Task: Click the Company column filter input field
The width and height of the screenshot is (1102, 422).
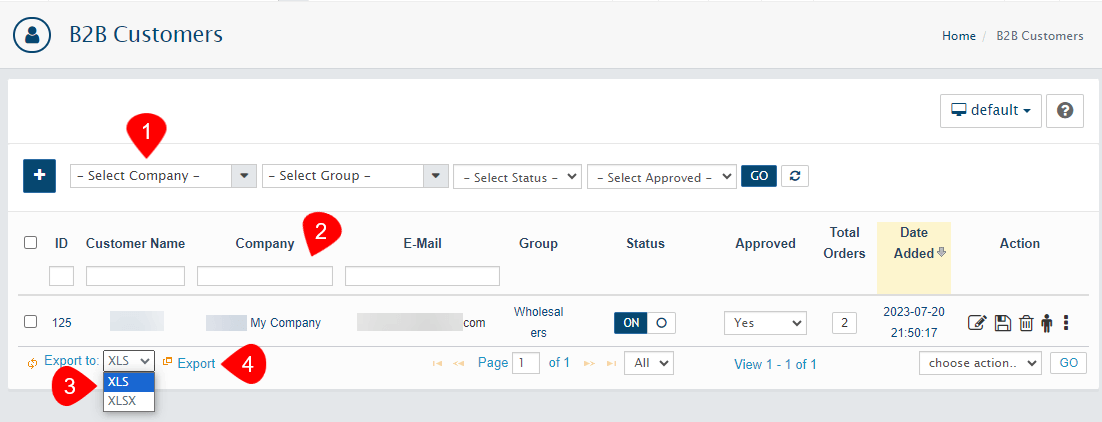Action: 265,276
